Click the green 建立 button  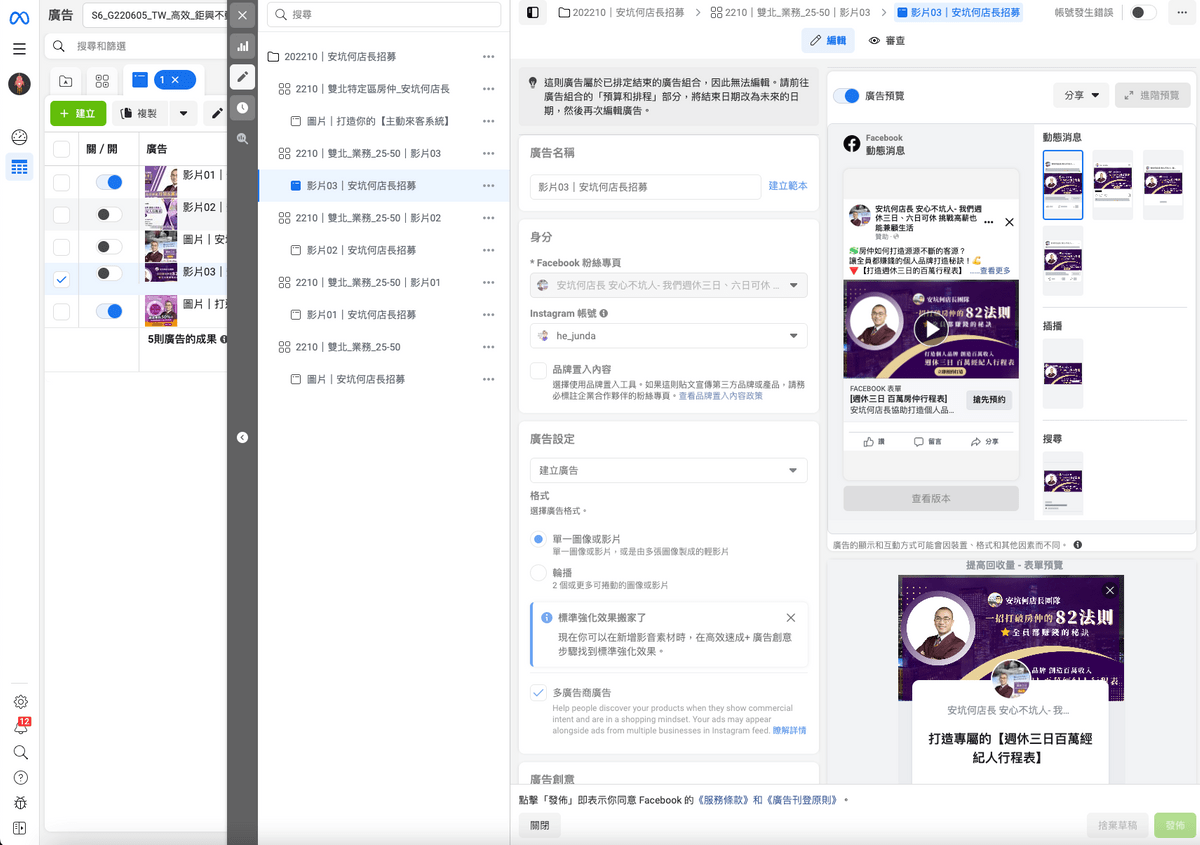(78, 113)
